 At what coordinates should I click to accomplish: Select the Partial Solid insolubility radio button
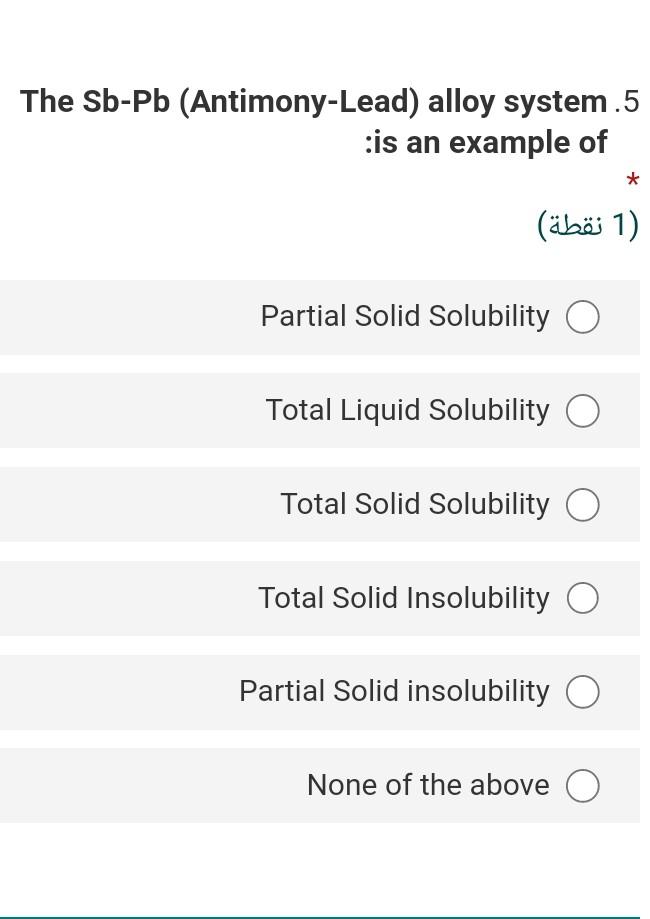583,692
